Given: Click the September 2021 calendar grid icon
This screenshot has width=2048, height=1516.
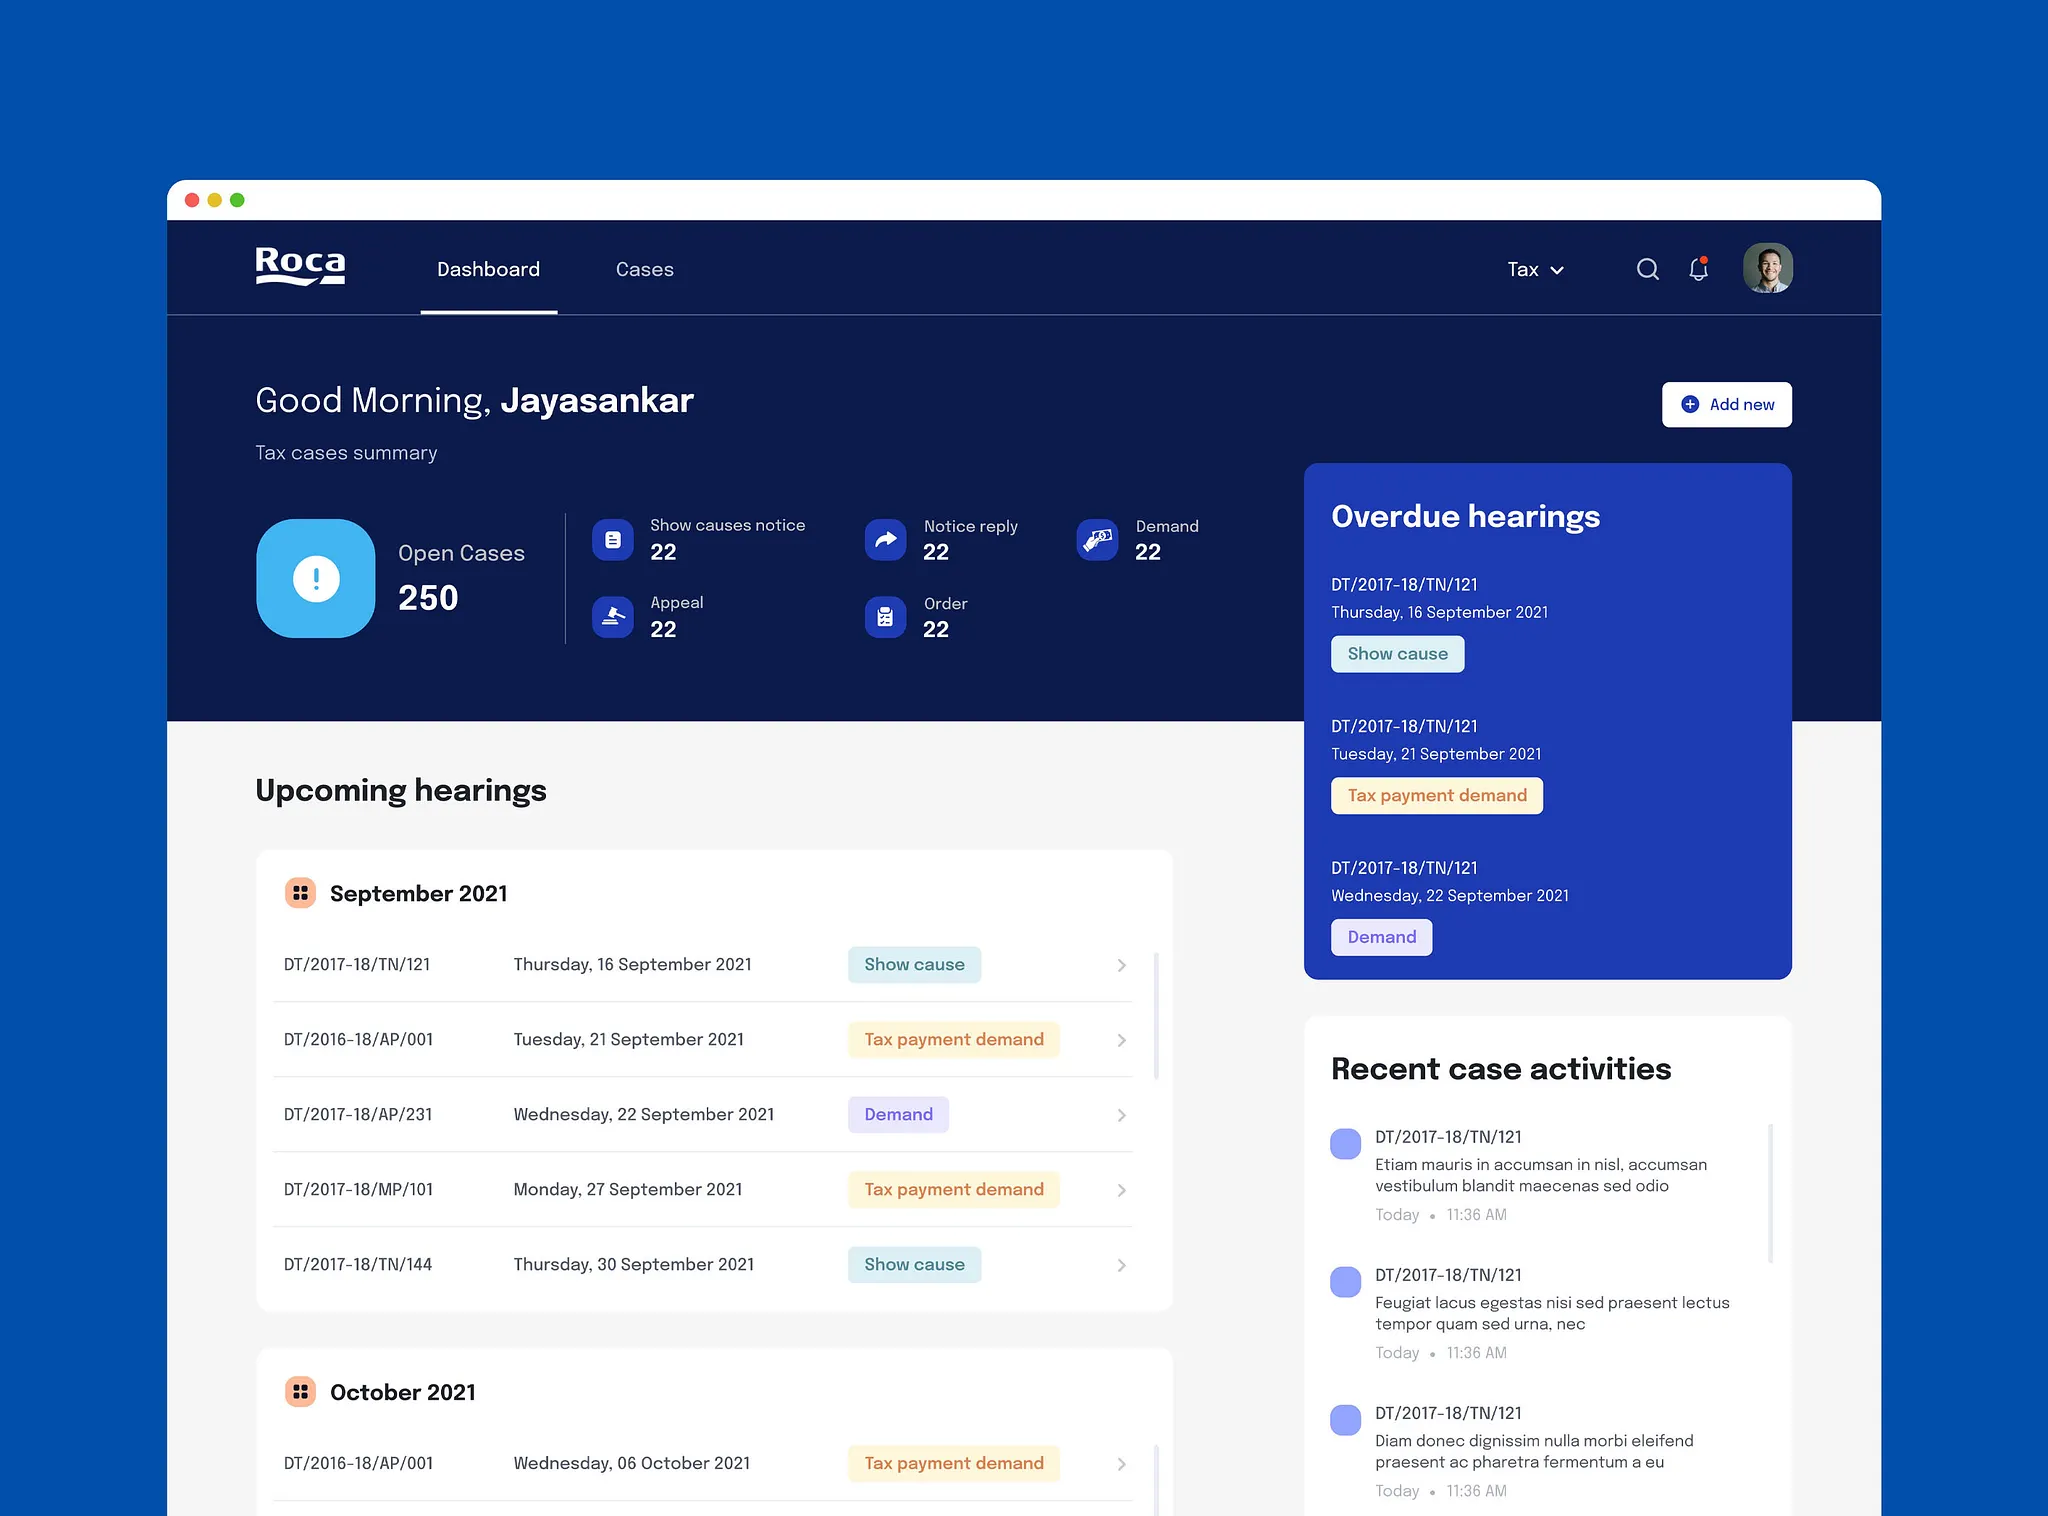Looking at the screenshot, I should coord(300,893).
